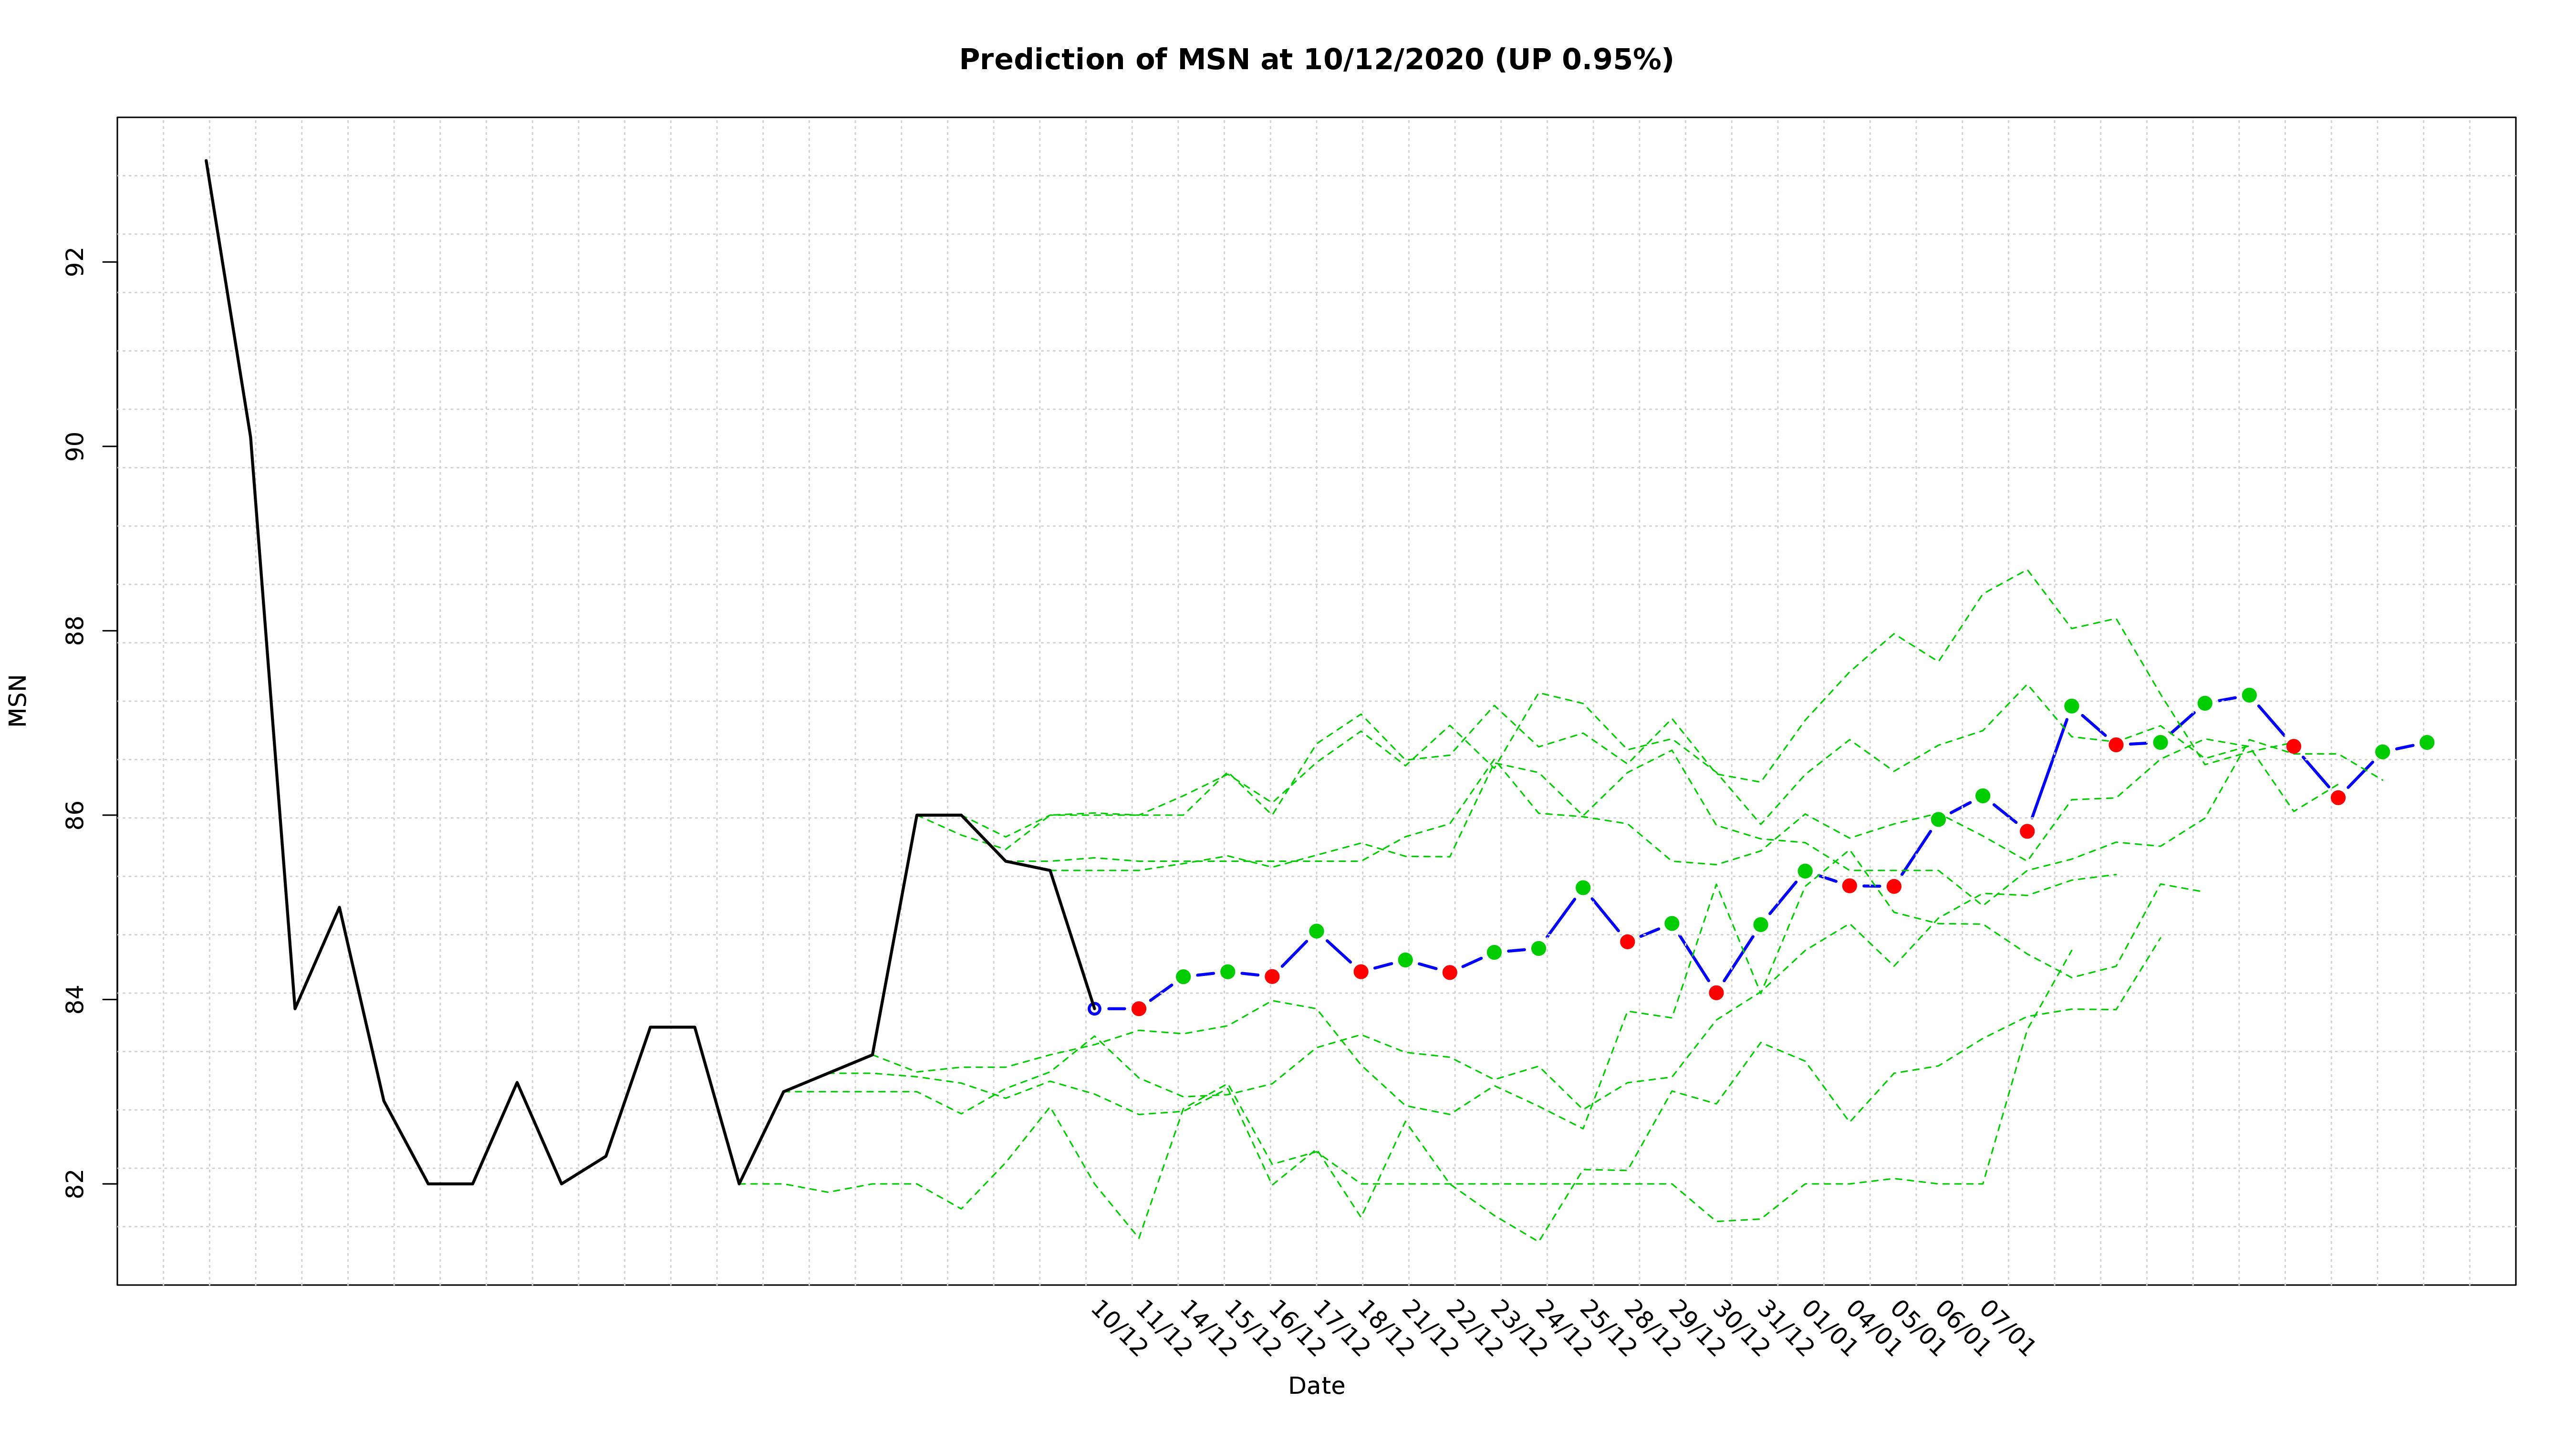Click the rightmost green prediction dot
Screen dimensions: 2576x1431
click(x=2427, y=742)
